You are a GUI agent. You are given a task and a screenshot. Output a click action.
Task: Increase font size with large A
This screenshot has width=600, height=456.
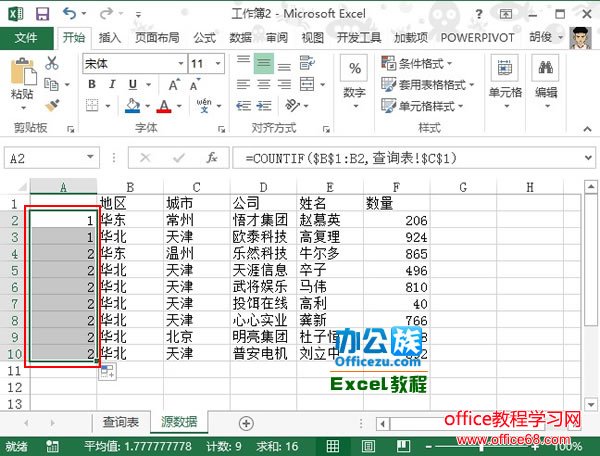point(174,85)
